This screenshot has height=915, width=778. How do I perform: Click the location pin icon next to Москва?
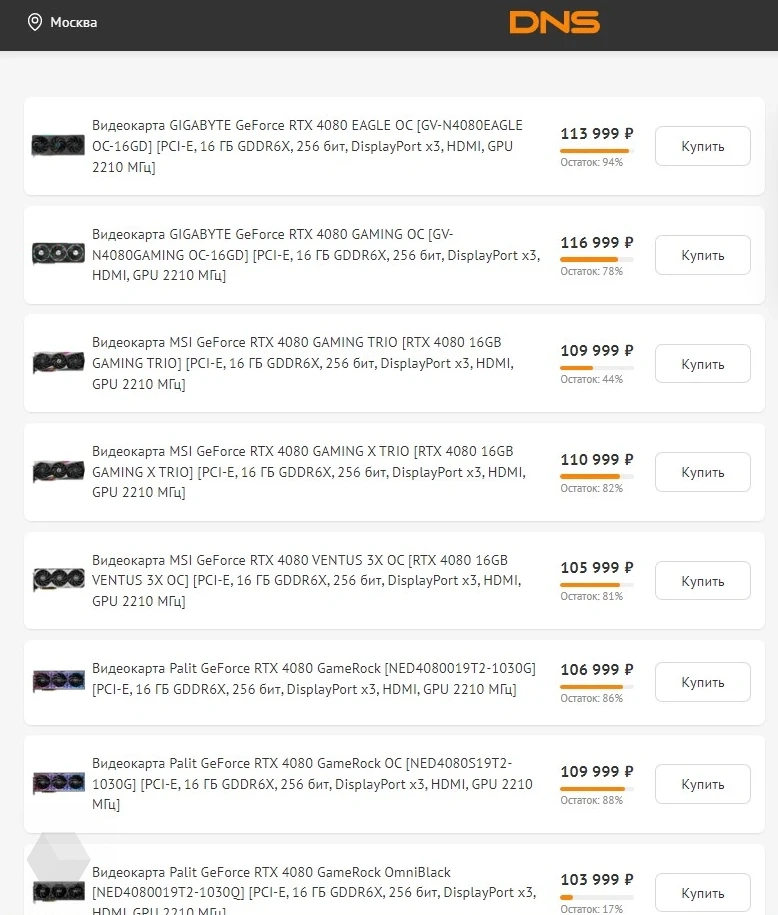coord(35,22)
